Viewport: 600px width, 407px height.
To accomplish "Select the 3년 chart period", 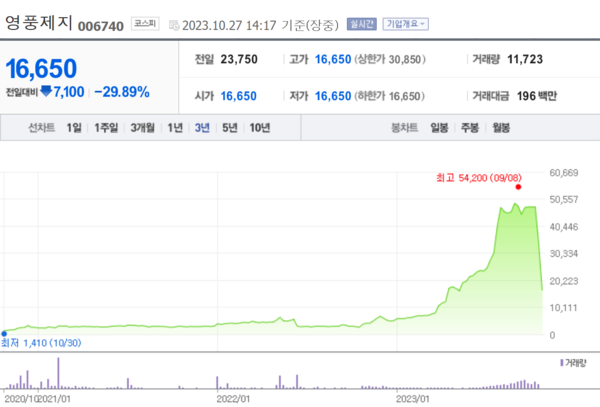I will (203, 128).
